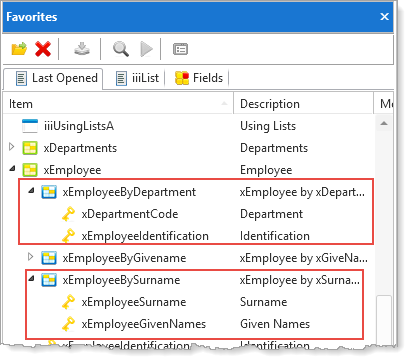
Task: Sort by the Item column header
Action: click(118, 104)
